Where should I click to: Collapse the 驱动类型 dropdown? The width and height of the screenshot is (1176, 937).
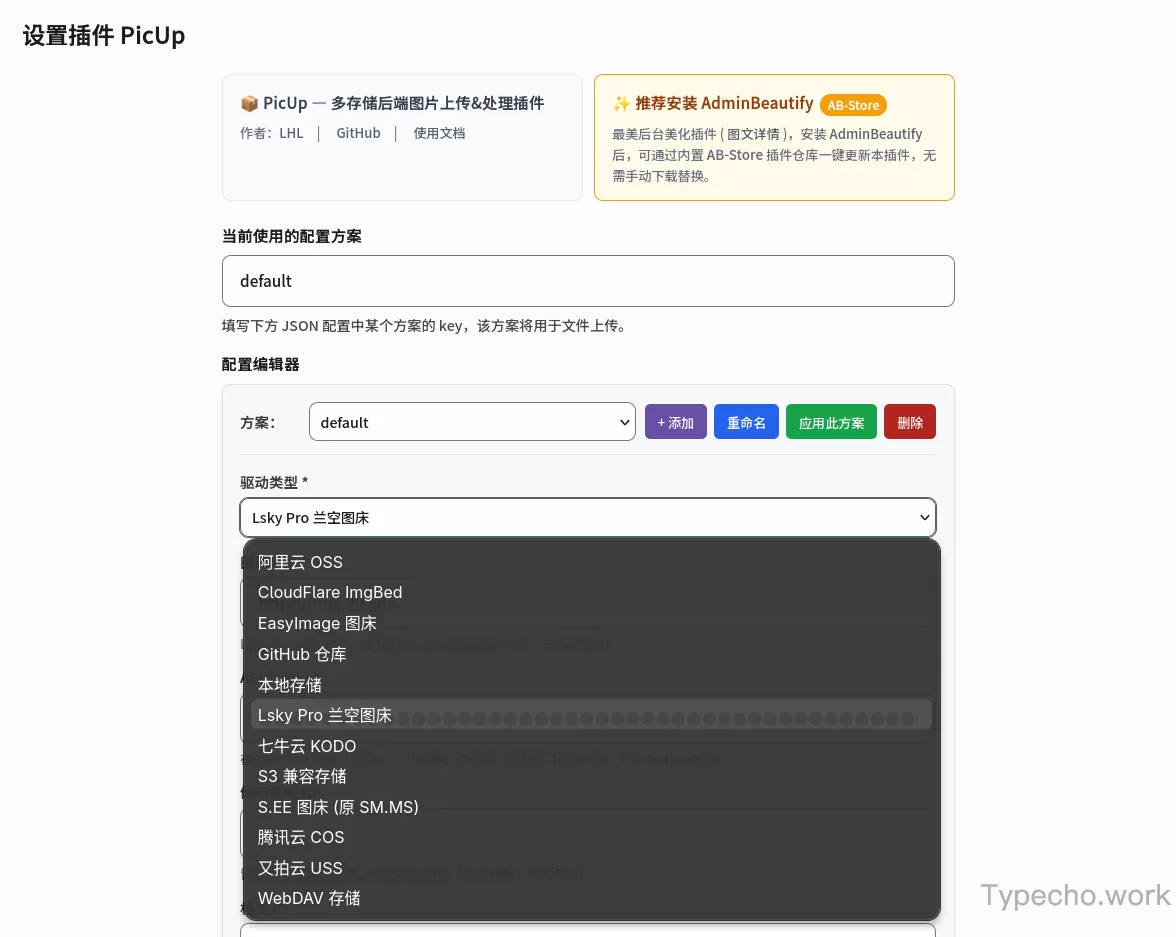point(587,518)
